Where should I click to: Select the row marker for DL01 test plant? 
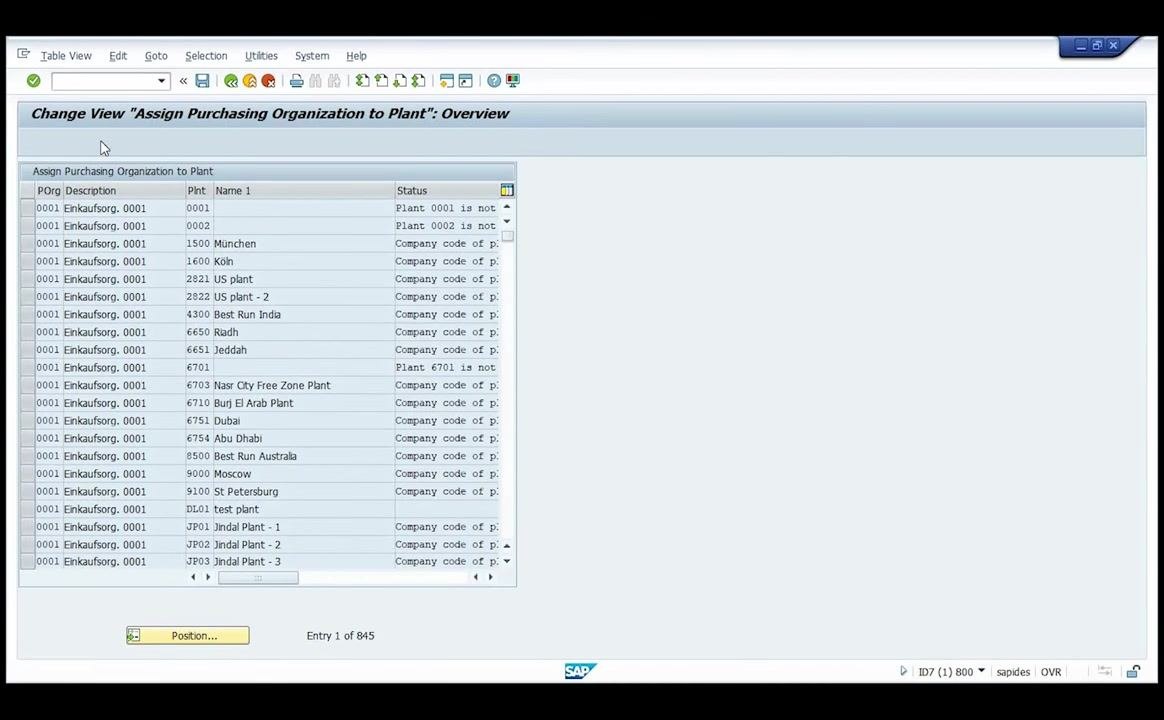tap(27, 509)
